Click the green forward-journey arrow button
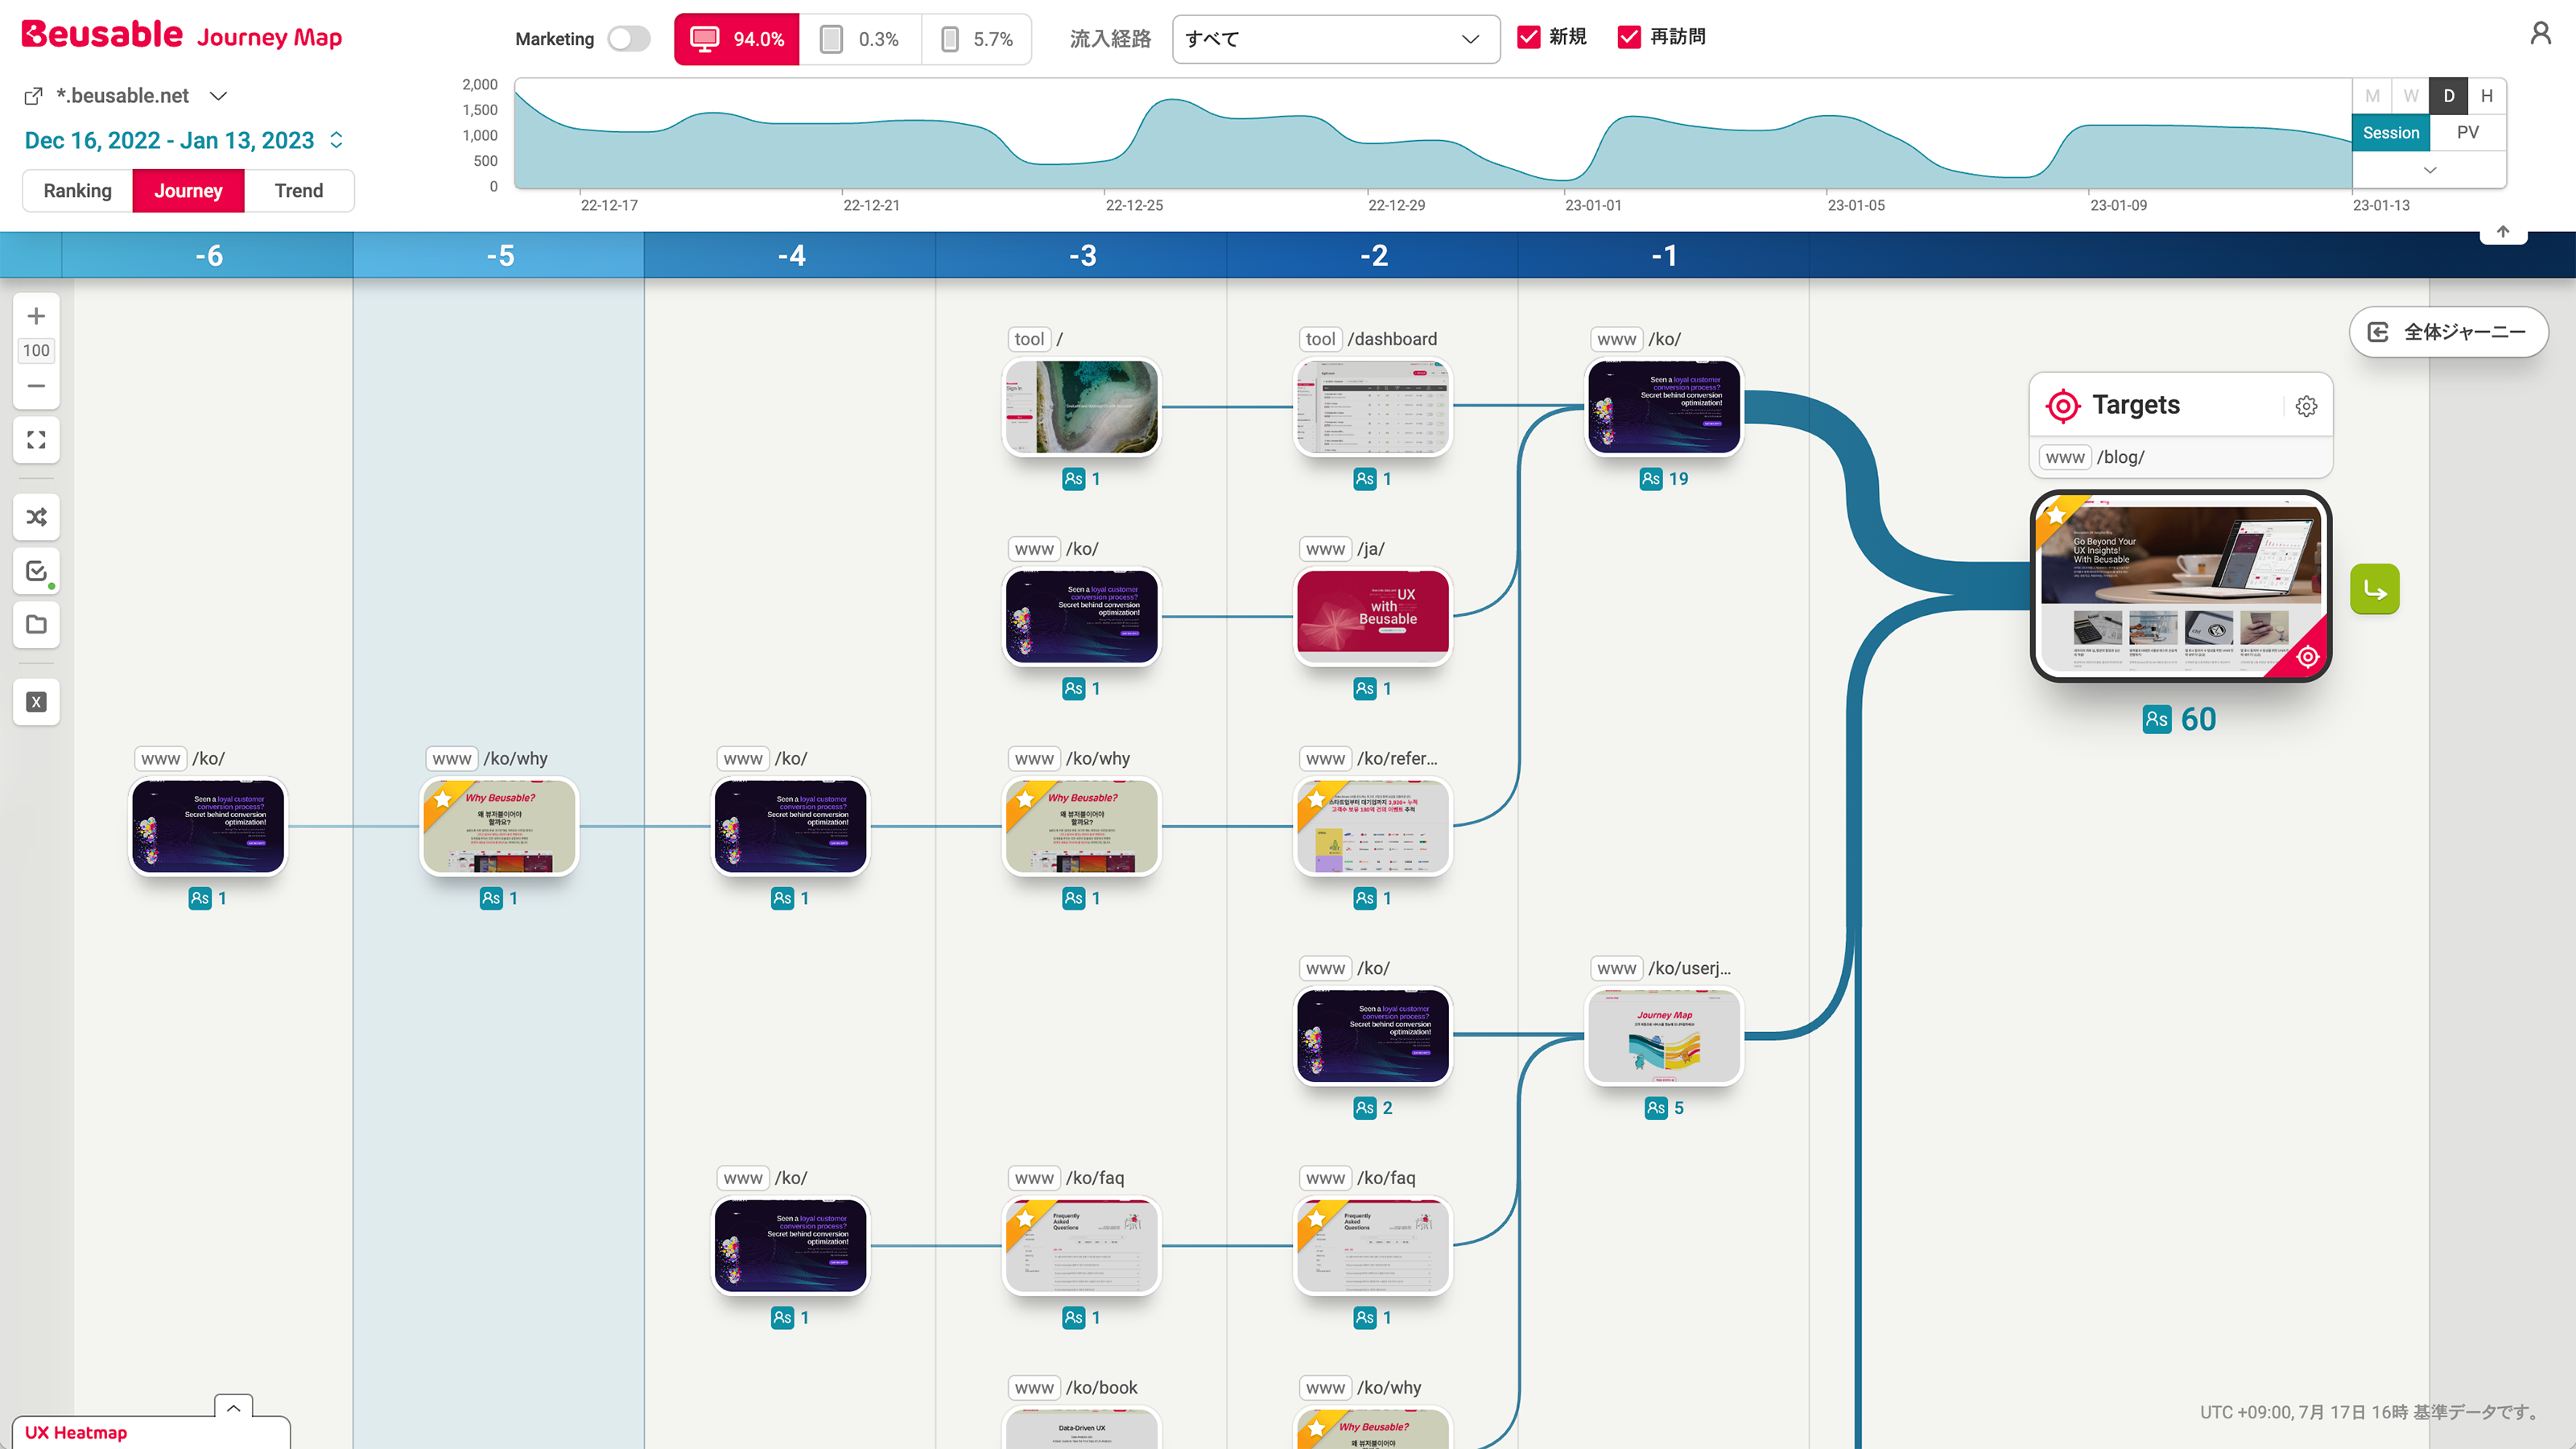This screenshot has width=2576, height=1449. point(2374,590)
